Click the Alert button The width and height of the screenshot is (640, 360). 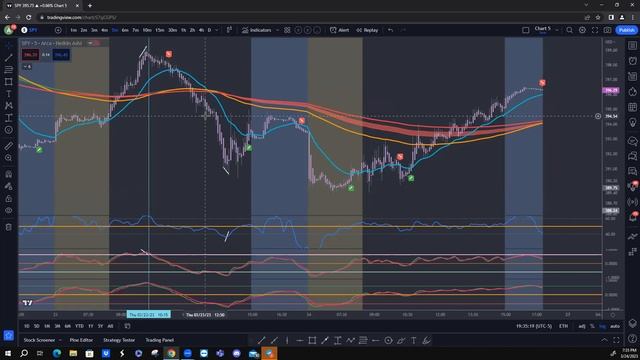pyautogui.click(x=340, y=30)
